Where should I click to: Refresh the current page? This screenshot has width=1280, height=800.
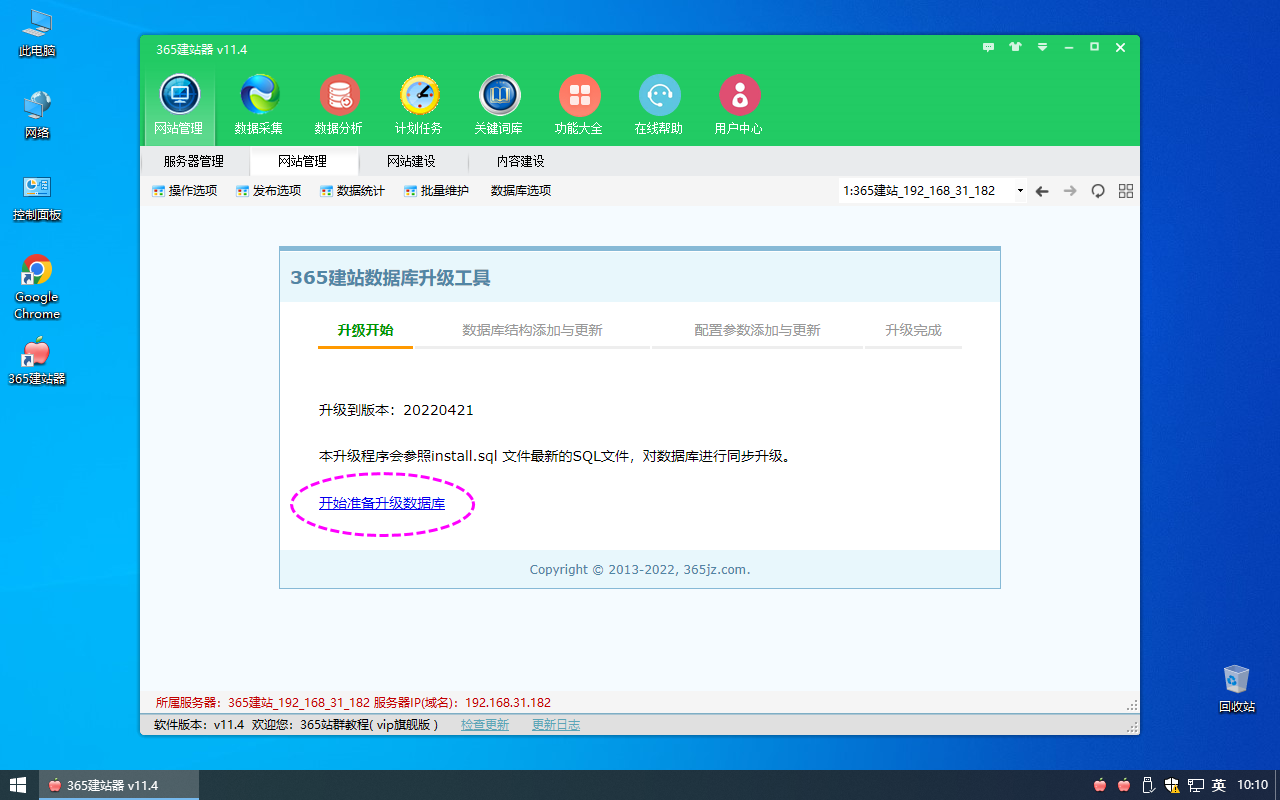pos(1098,191)
